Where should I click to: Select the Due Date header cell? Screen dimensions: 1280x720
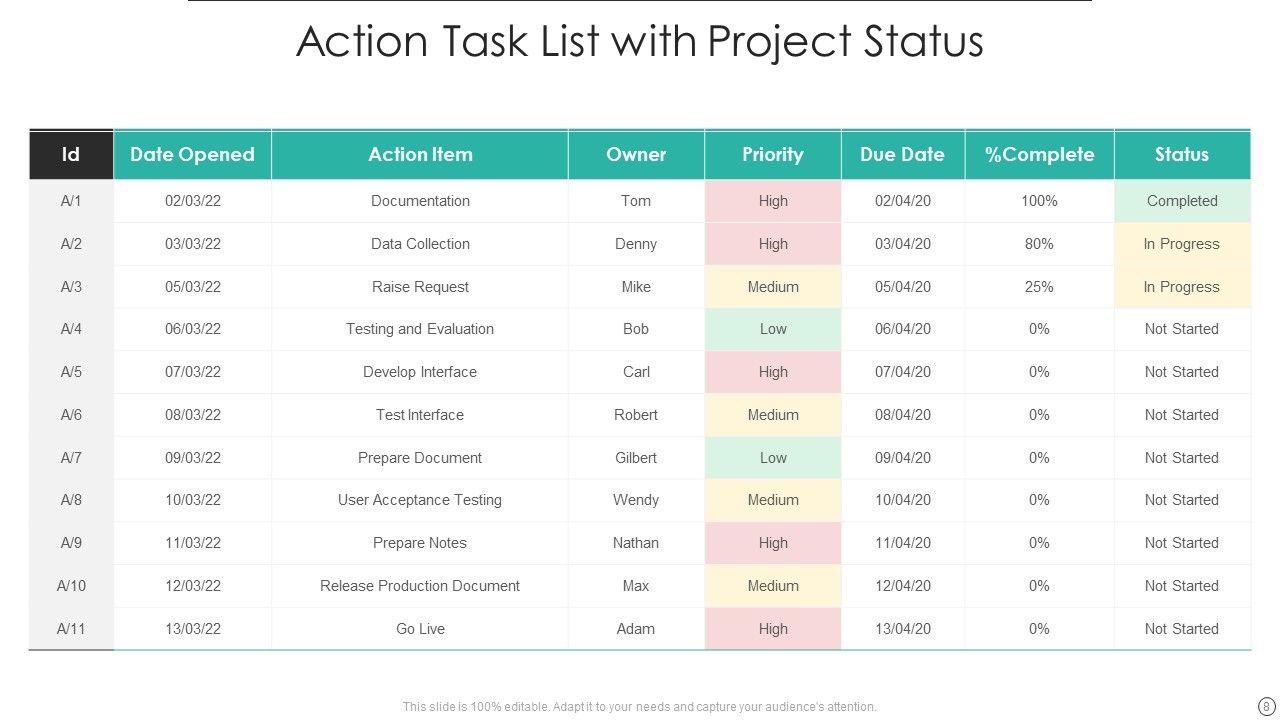tap(902, 155)
